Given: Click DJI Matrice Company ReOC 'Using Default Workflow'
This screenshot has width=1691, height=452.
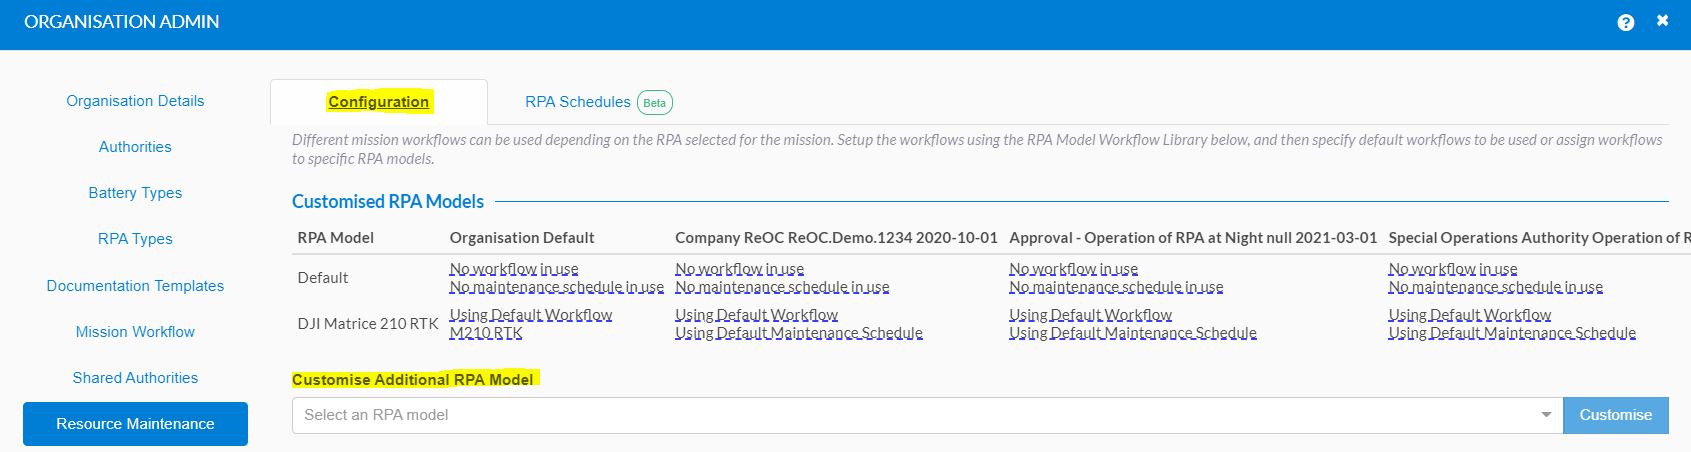Looking at the screenshot, I should pyautogui.click(x=757, y=315).
